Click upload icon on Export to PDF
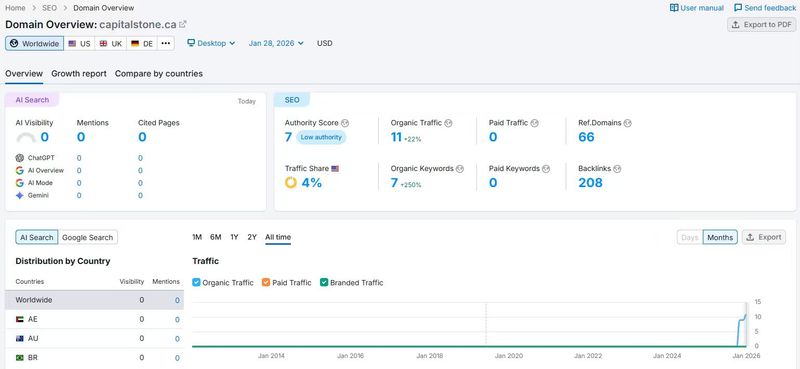The width and height of the screenshot is (800, 369). tap(736, 24)
